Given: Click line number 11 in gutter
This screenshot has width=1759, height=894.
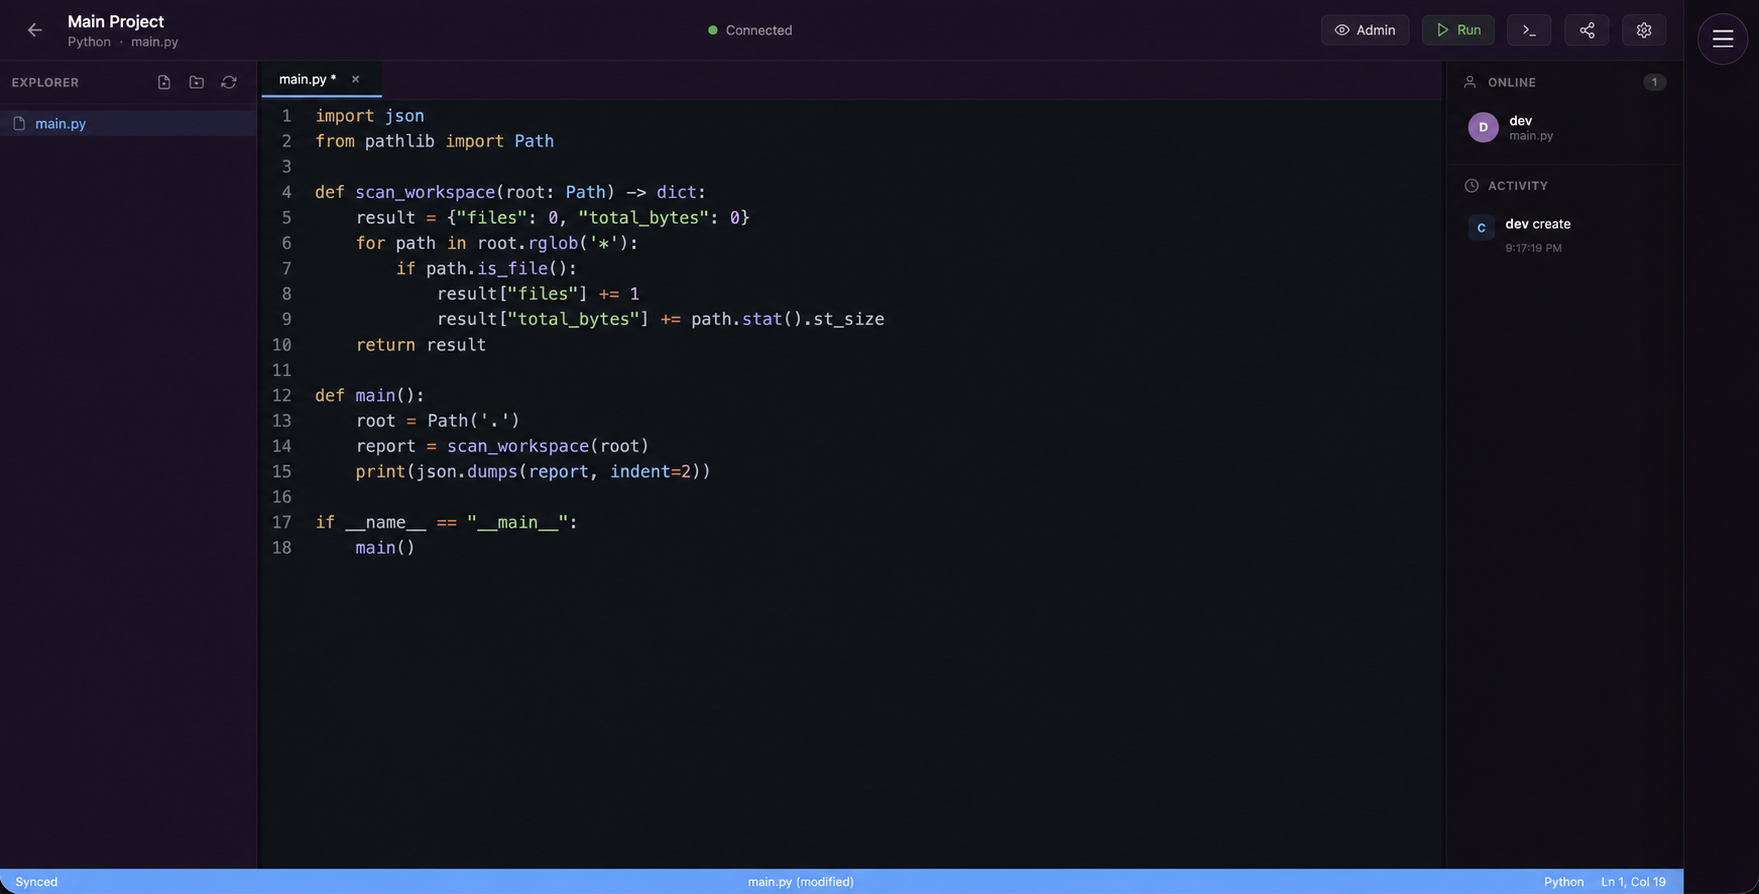Looking at the screenshot, I should (282, 370).
